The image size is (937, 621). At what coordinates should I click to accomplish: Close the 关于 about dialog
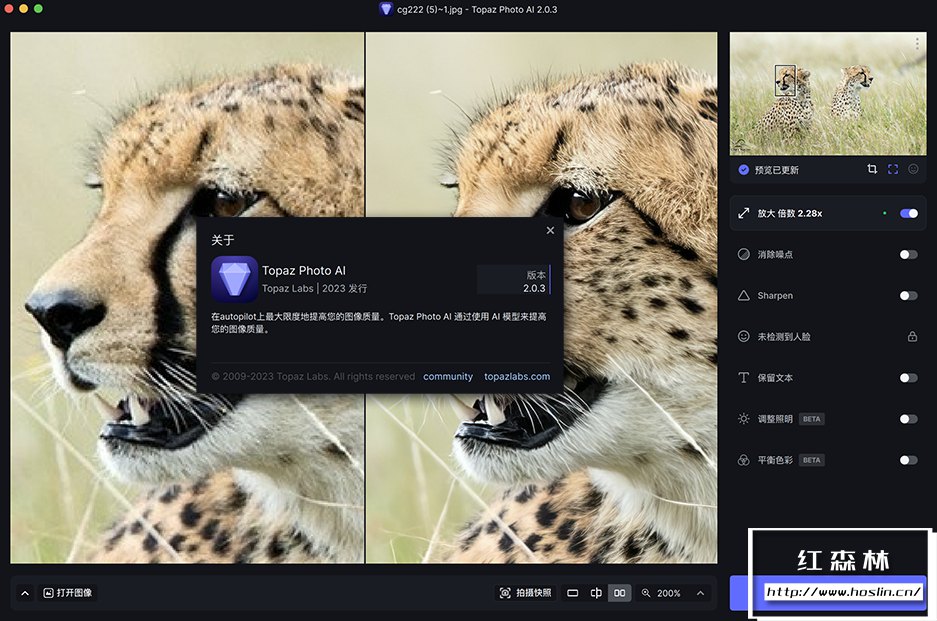coord(550,230)
